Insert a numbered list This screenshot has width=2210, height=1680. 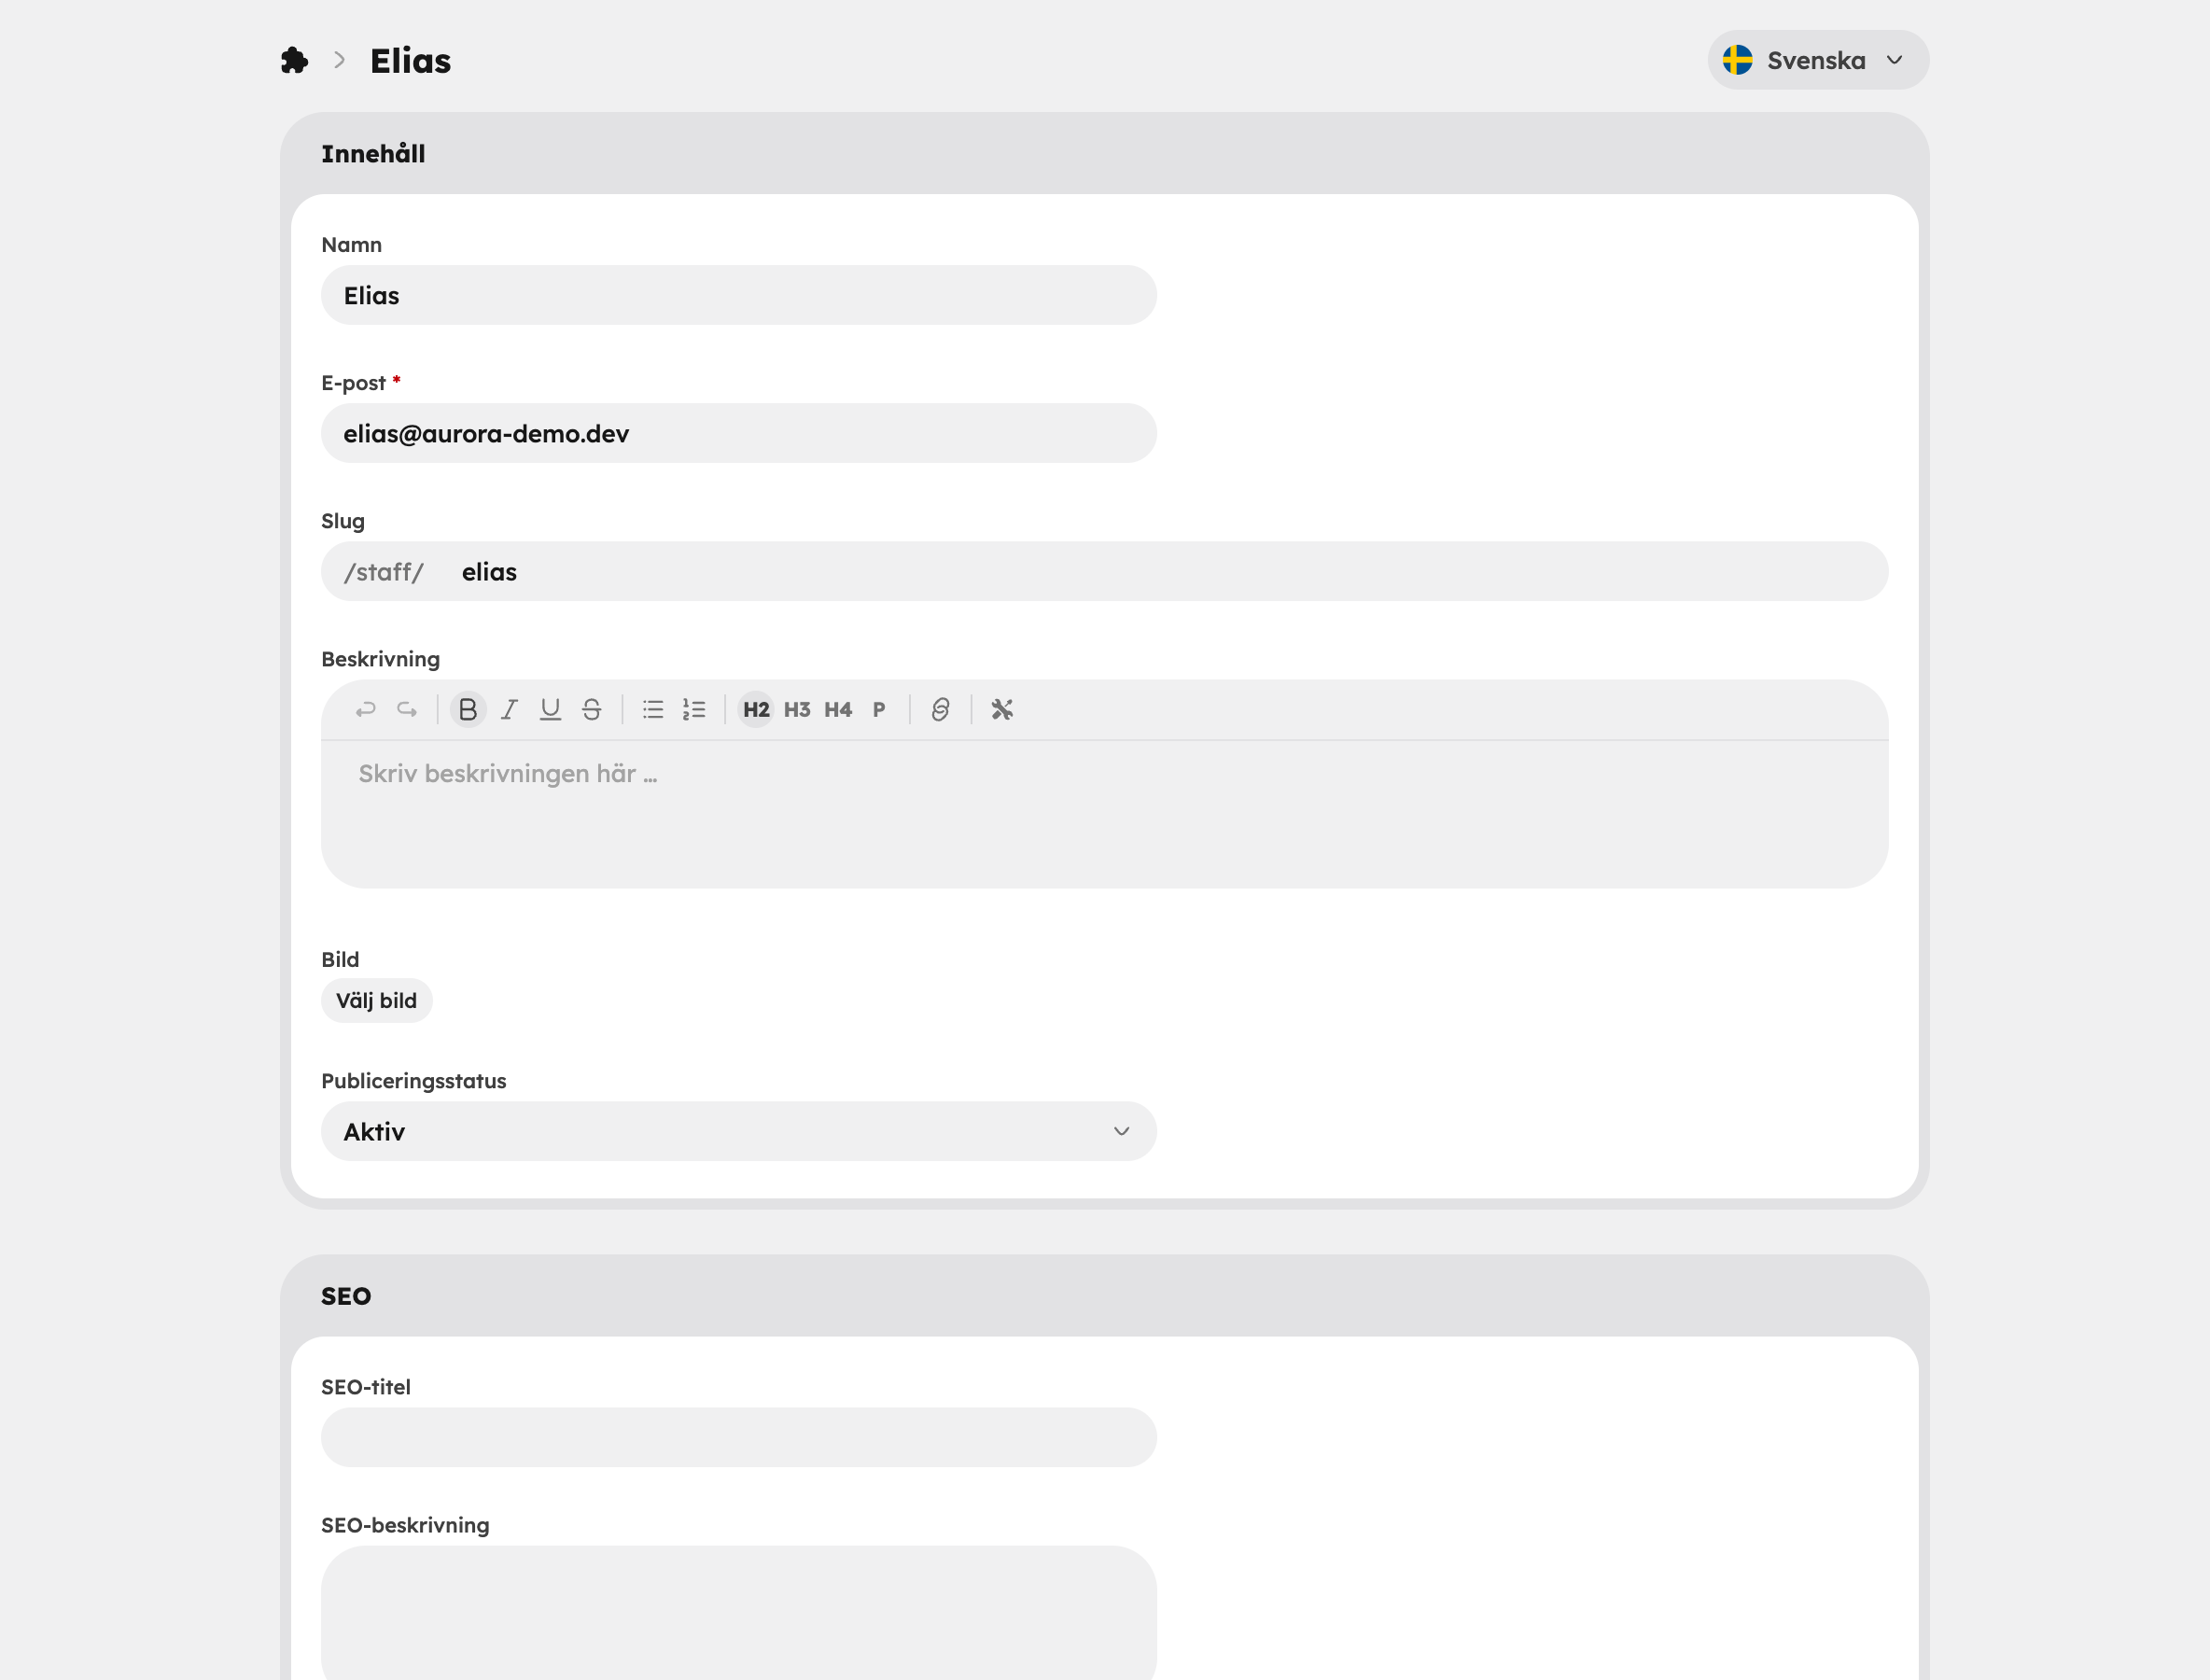pos(694,709)
